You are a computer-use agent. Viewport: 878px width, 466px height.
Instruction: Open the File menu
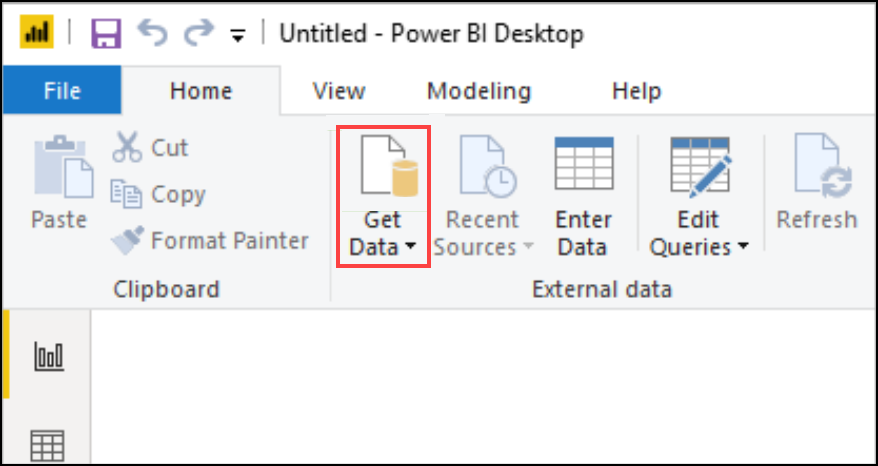pyautogui.click(x=61, y=91)
